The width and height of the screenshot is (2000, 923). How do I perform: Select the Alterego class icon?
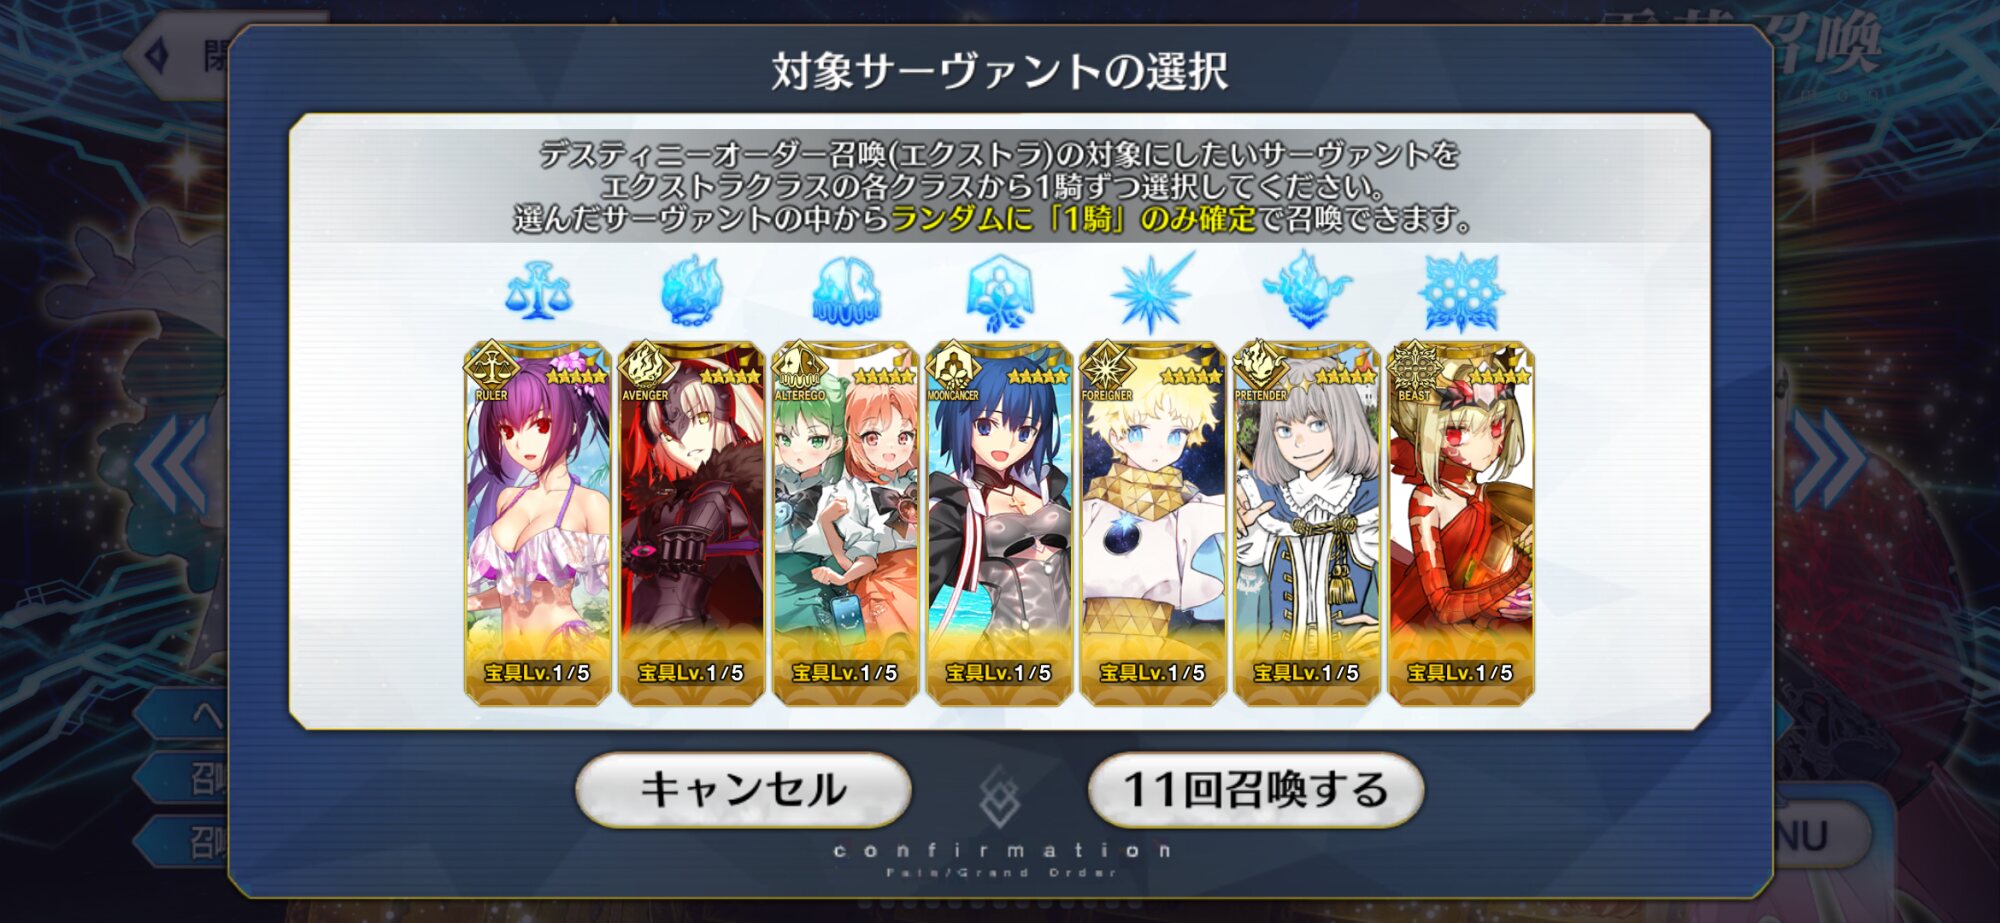[846, 291]
